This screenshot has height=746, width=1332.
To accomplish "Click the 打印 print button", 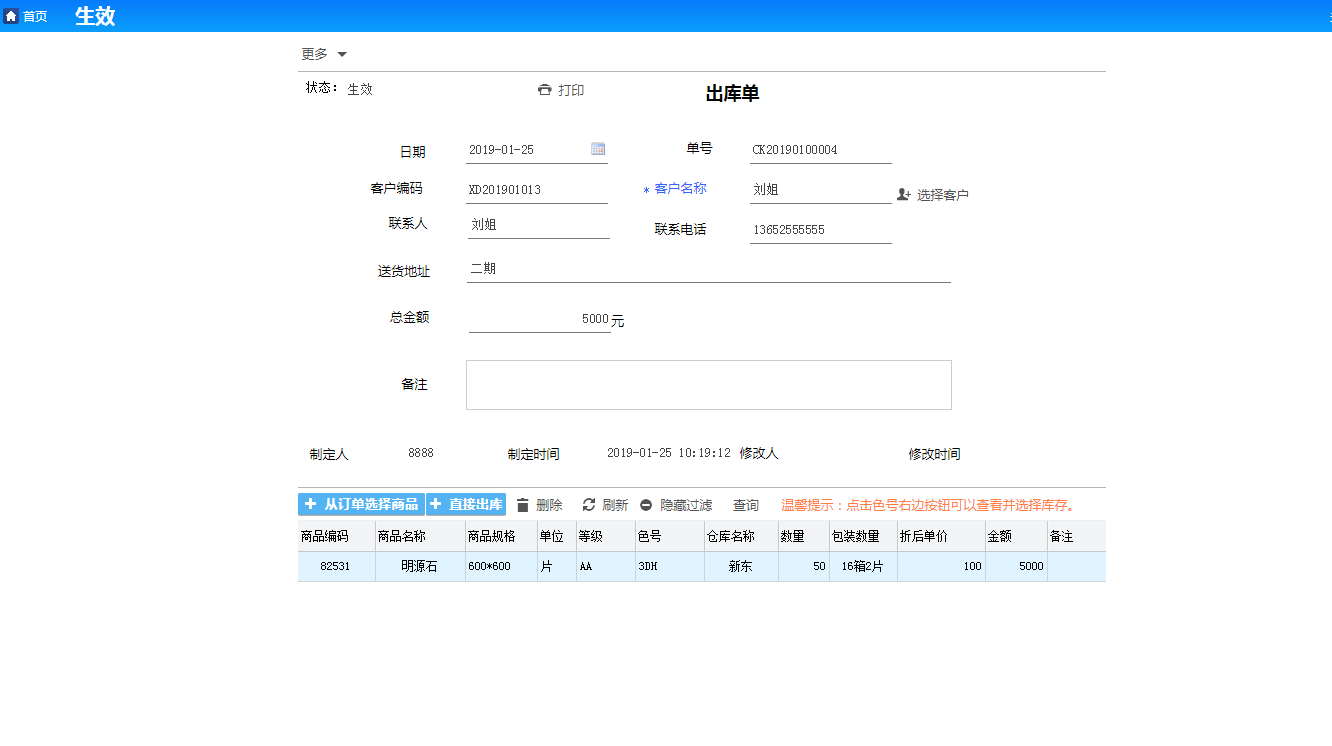I will click(x=571, y=90).
